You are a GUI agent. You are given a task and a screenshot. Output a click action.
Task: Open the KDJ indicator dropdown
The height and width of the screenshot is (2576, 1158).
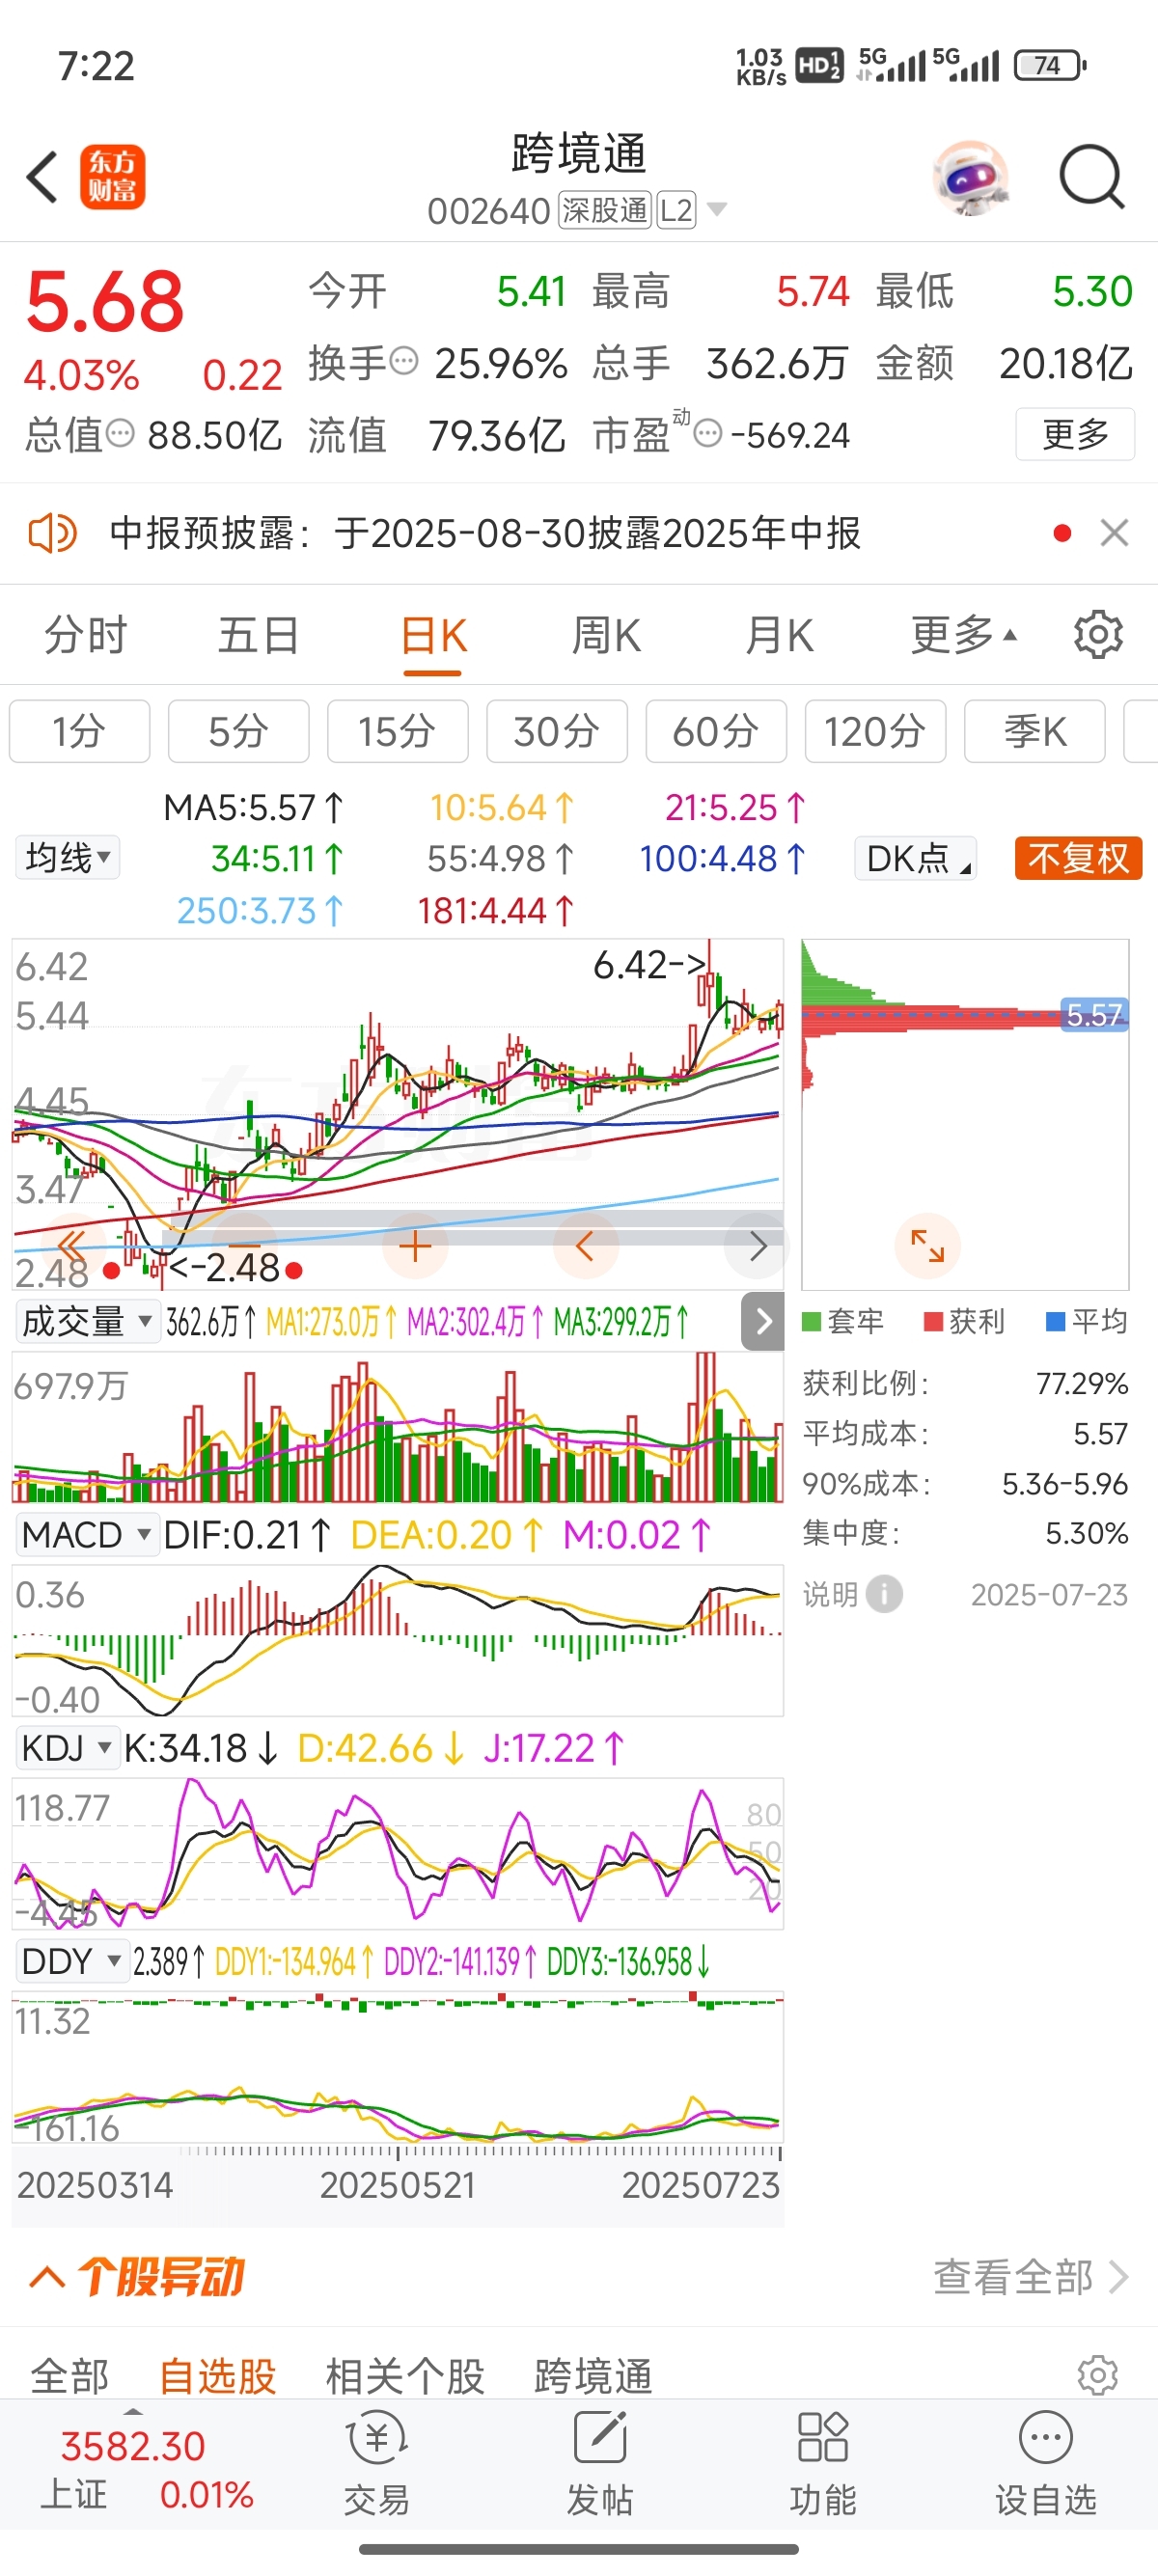[67, 1748]
